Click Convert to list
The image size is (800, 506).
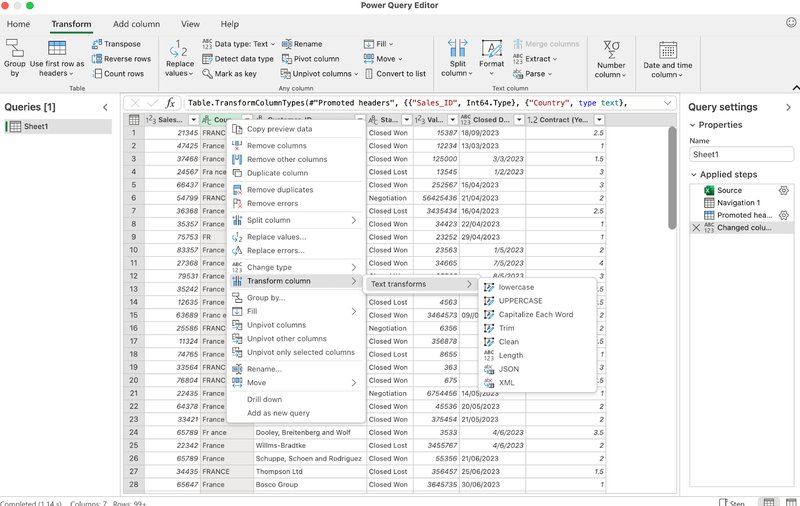(395, 73)
